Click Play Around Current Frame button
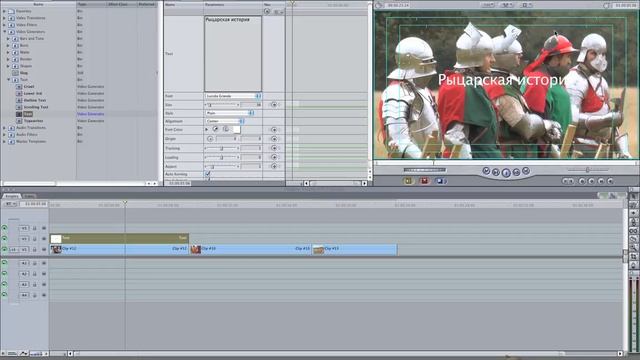640x360 pixels. 516,172
